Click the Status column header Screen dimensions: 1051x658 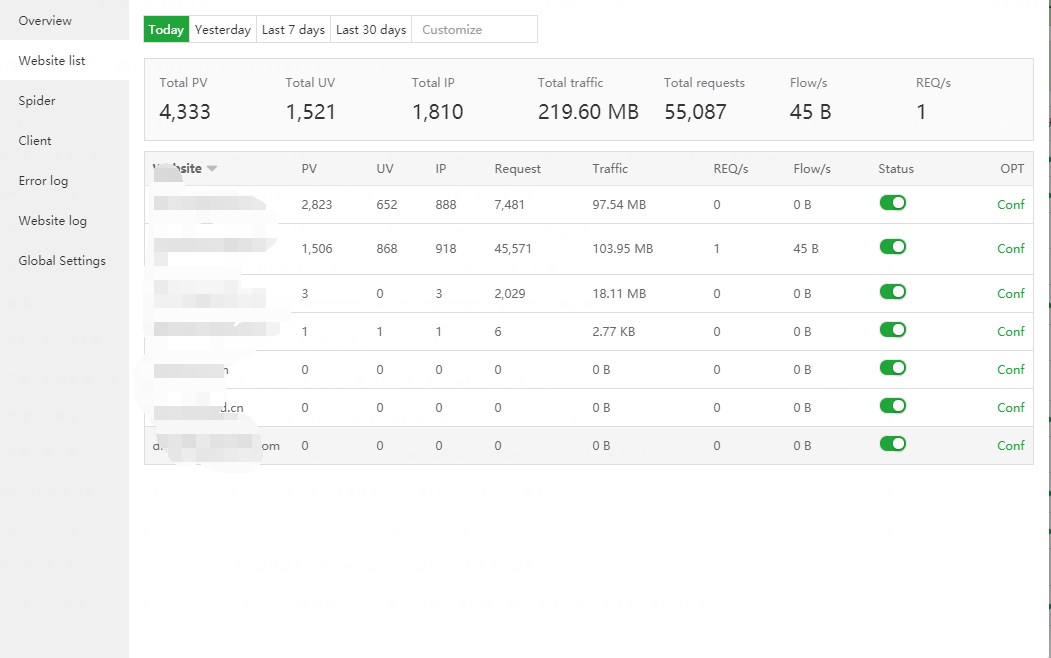pyautogui.click(x=895, y=169)
